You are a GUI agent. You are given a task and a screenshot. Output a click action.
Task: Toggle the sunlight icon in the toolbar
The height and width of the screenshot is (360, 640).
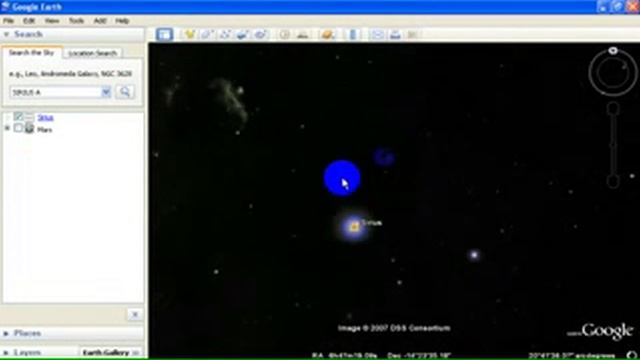[302, 35]
